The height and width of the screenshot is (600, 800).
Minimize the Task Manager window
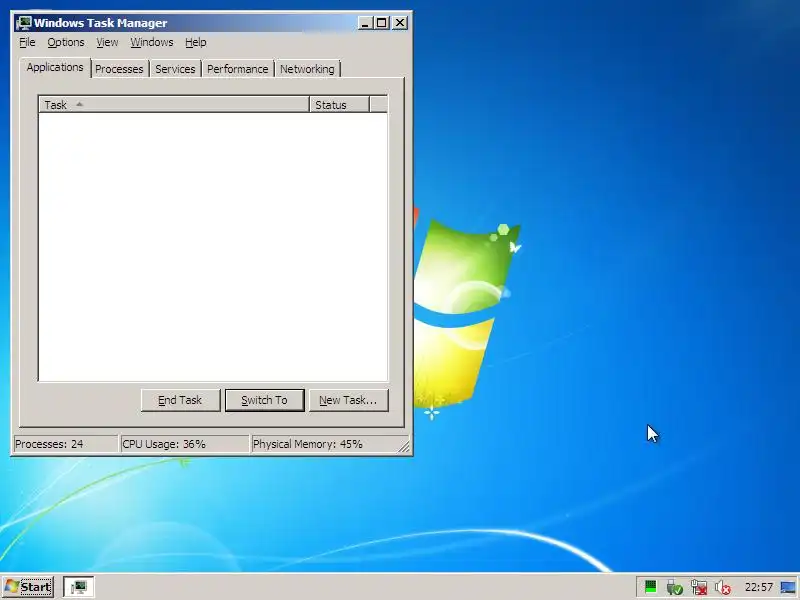point(365,23)
